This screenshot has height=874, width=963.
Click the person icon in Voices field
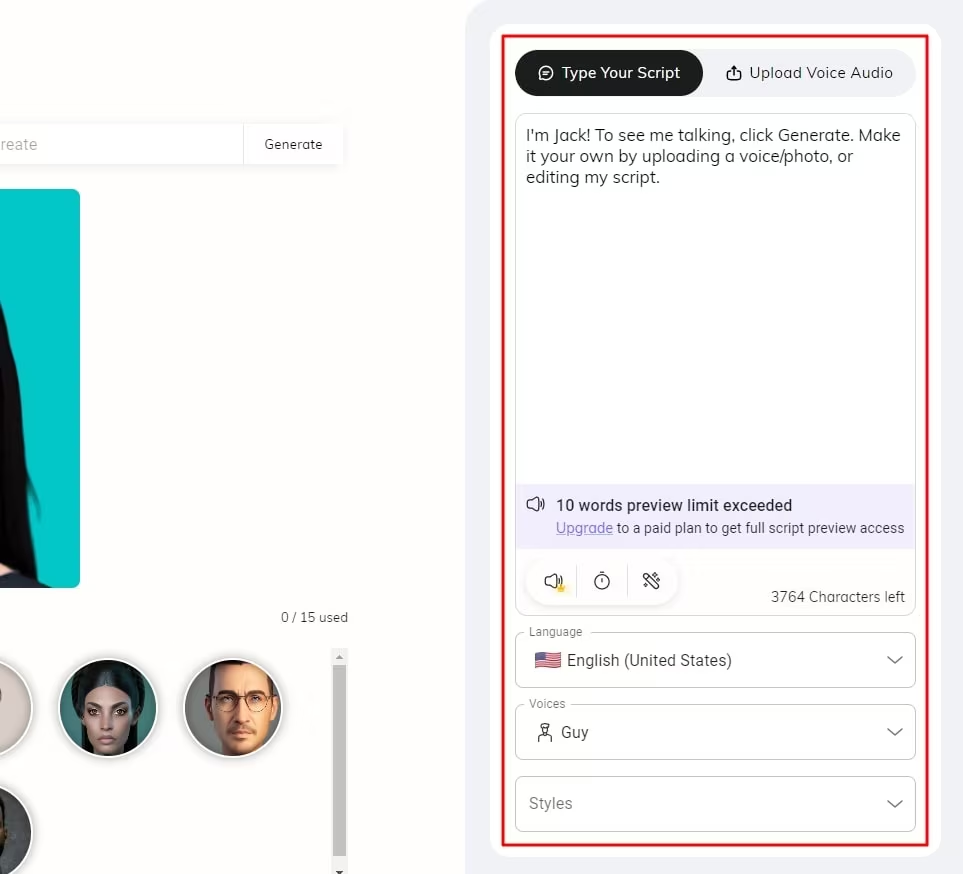tap(545, 732)
